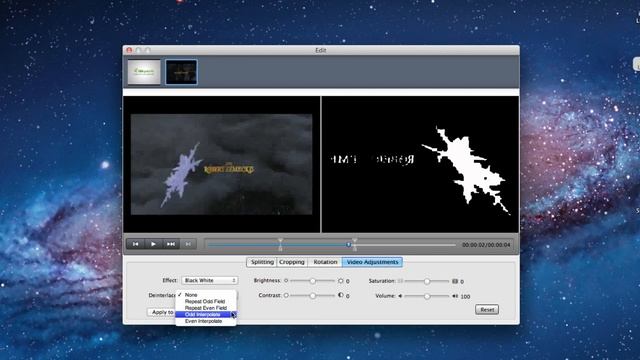This screenshot has height=360, width=640.
Task: Select the second dark clip thumbnail
Action: tap(181, 72)
